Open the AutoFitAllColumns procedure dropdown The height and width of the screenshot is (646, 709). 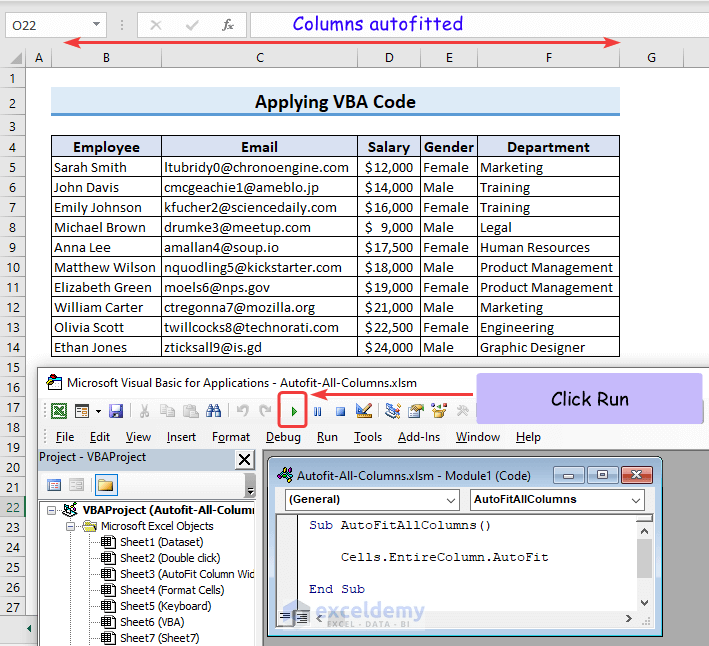coord(635,500)
